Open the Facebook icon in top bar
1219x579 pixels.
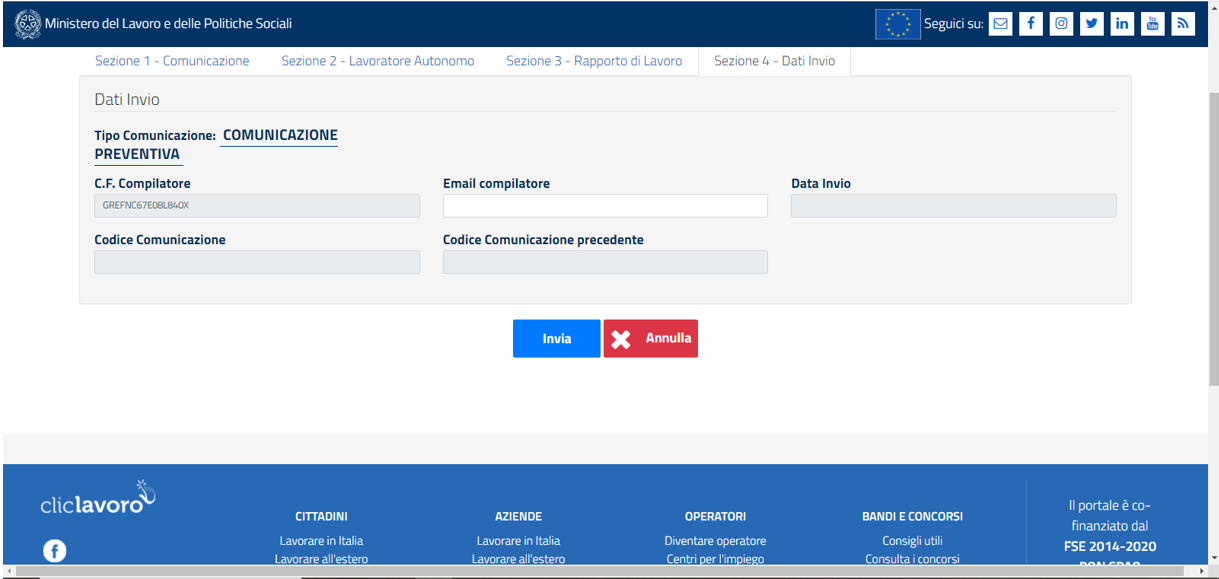pyautogui.click(x=1030, y=24)
